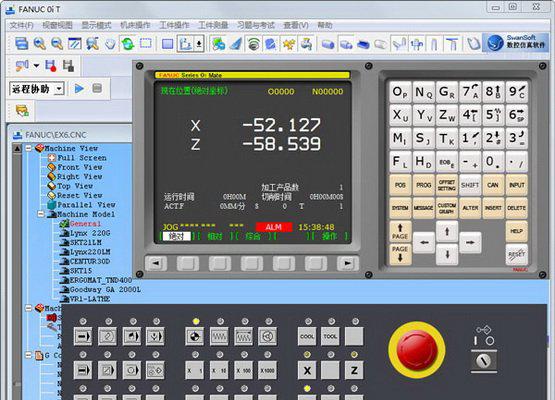This screenshot has height=400, width=555.
Task: Open the 远程协助 combo box
Action: pyautogui.click(x=36, y=88)
